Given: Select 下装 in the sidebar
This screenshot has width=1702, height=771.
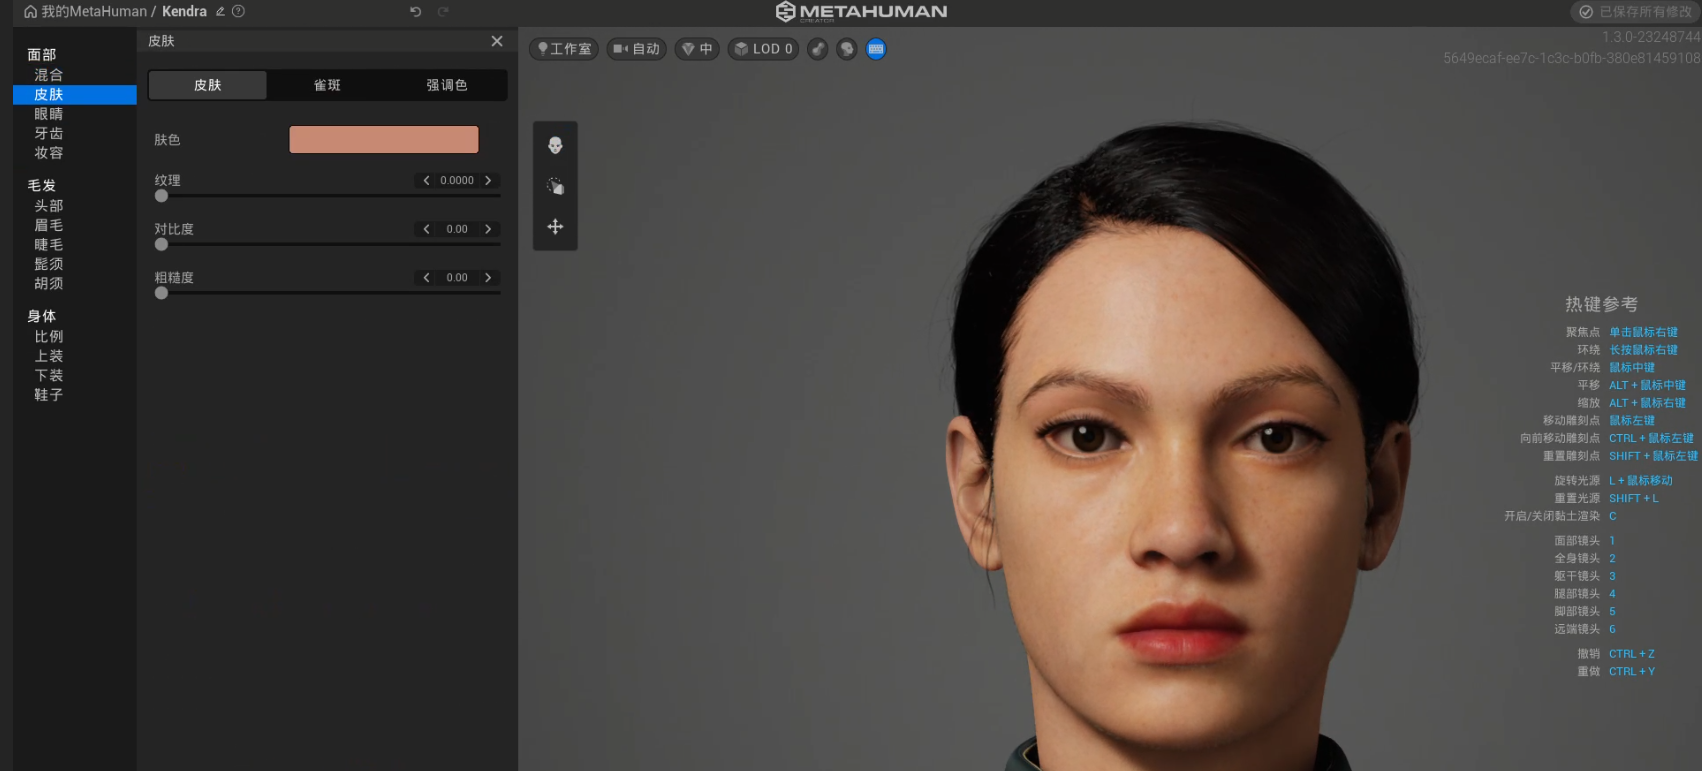Looking at the screenshot, I should [x=49, y=376].
